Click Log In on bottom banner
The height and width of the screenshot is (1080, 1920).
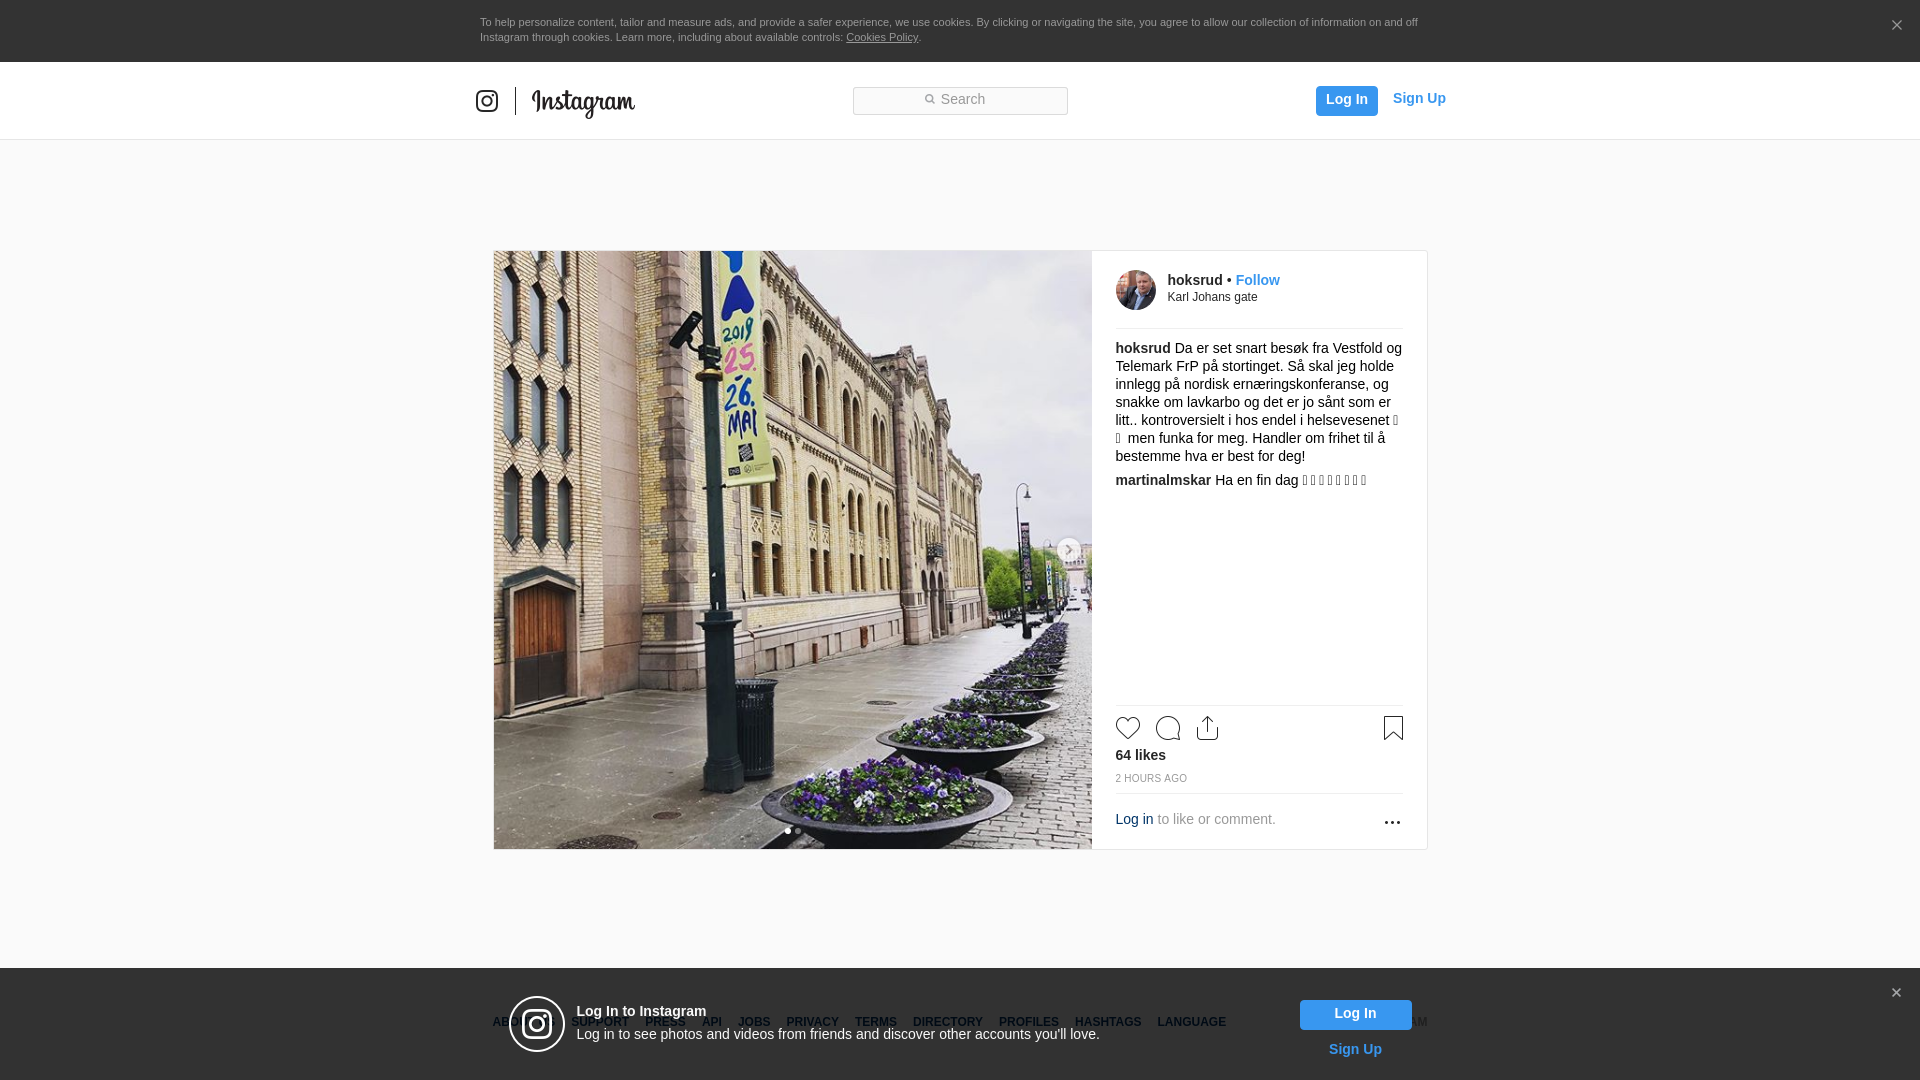coord(1355,1014)
